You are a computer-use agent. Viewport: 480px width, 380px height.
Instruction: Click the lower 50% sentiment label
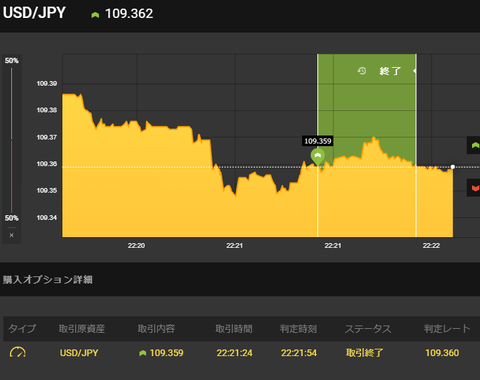click(12, 218)
